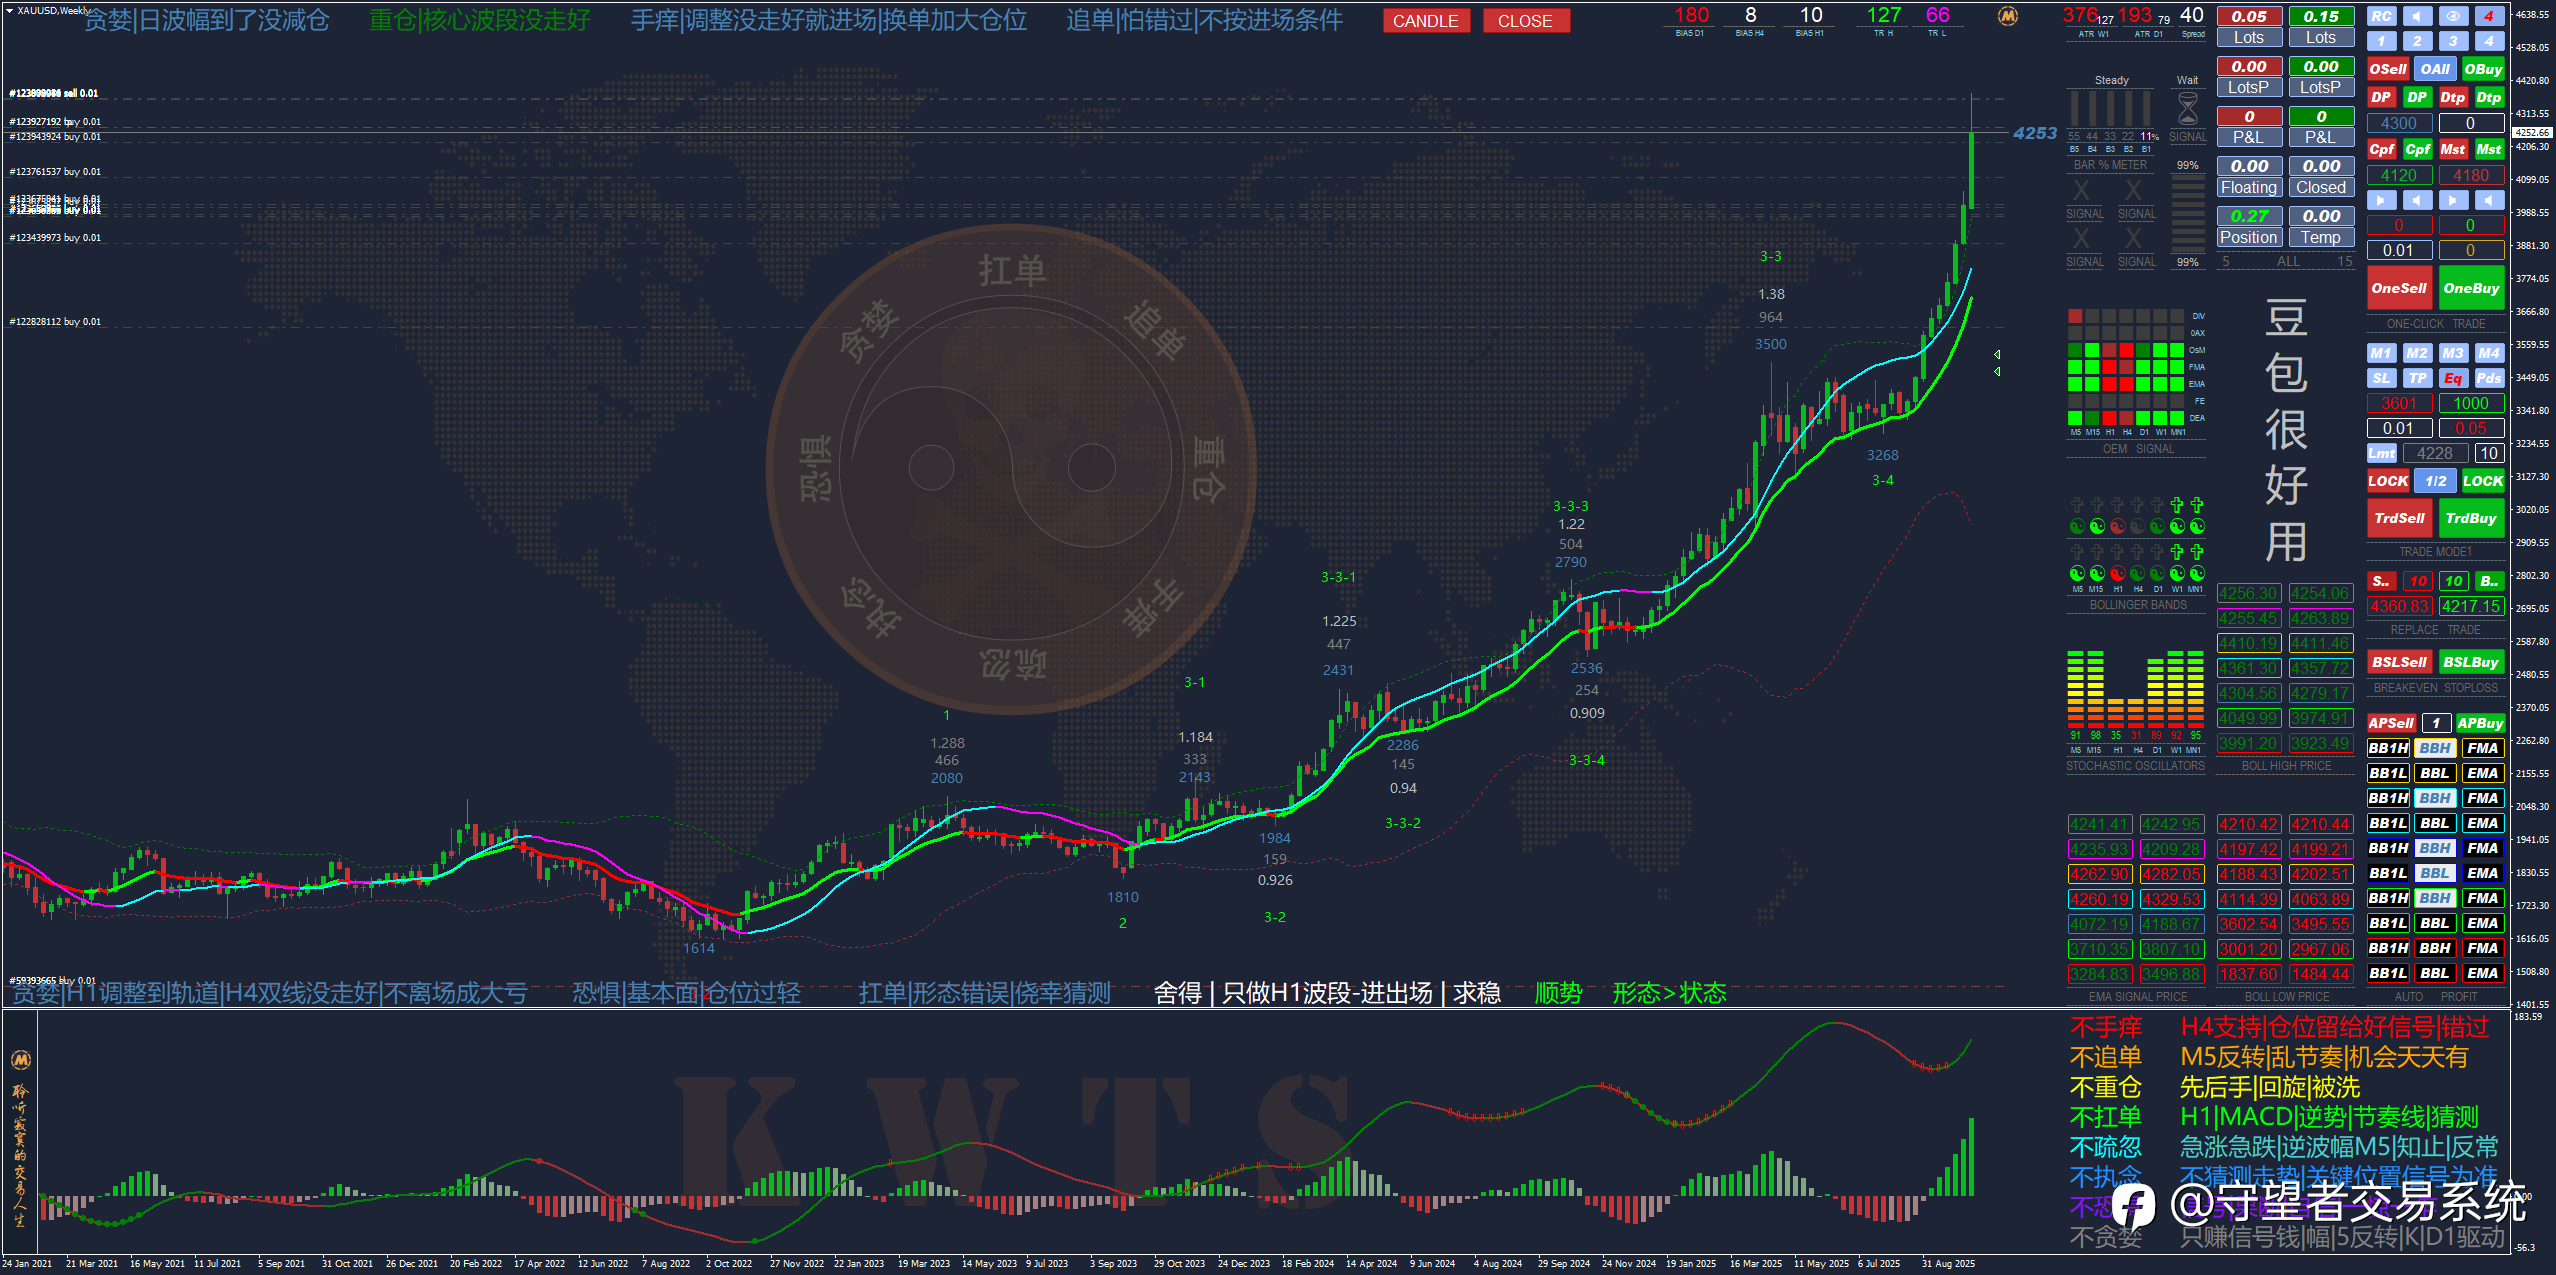Image resolution: width=2556 pixels, height=1275 pixels.
Task: Click the hourglass Wait signal icon
Action: (2187, 108)
